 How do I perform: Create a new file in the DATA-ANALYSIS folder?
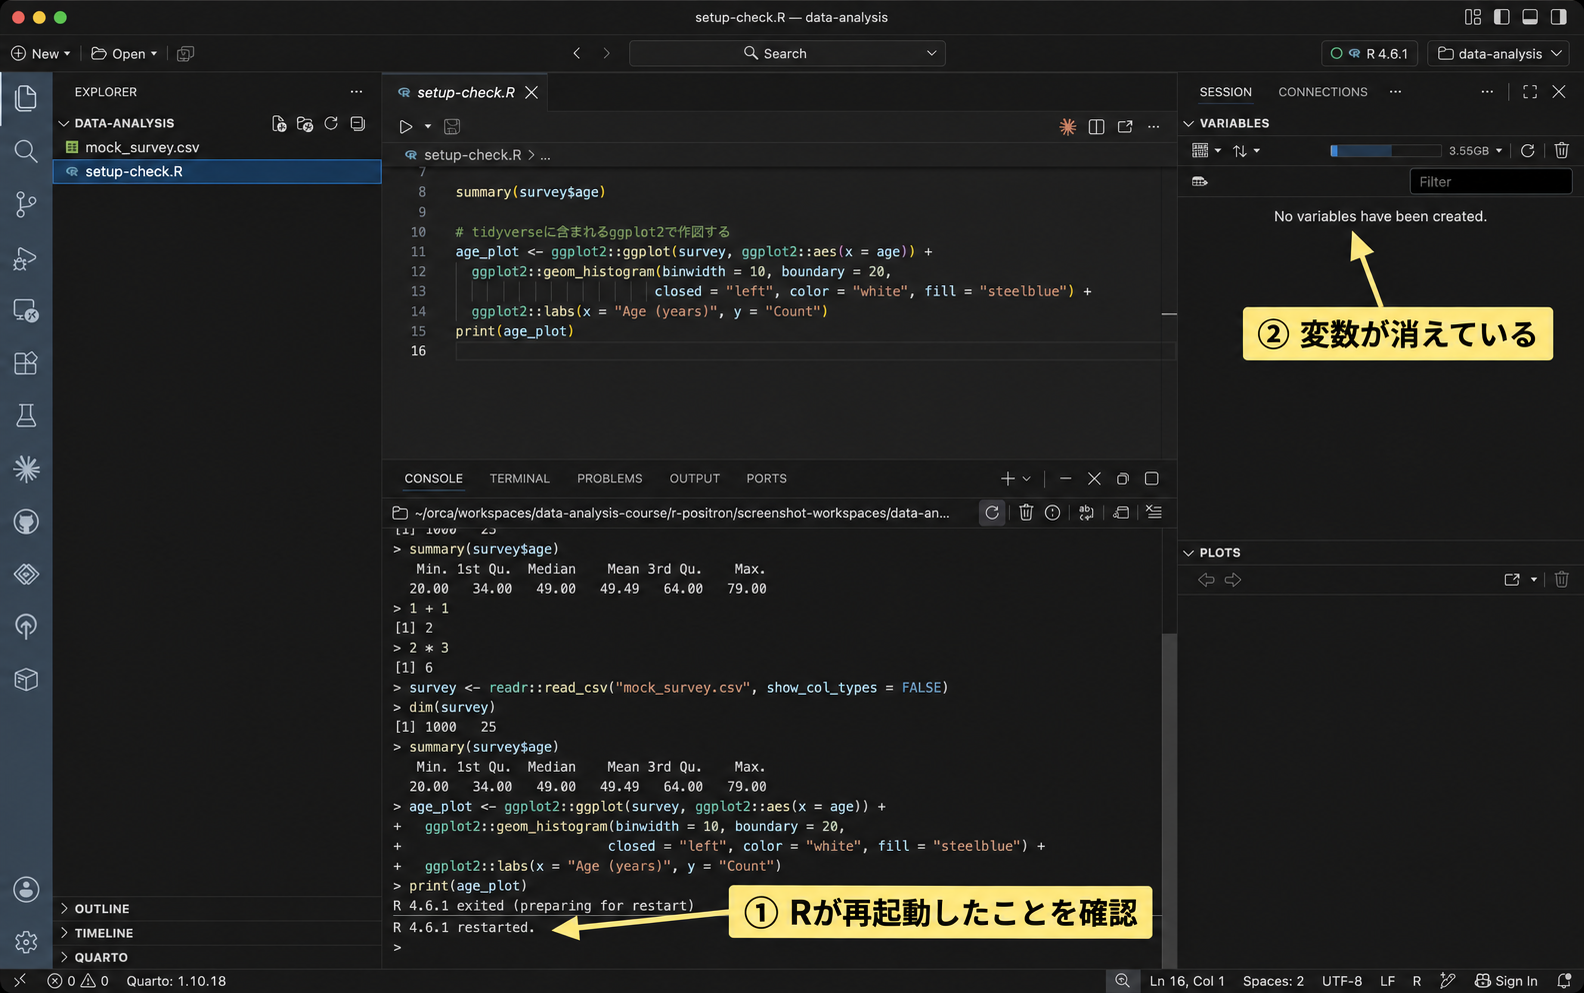279,123
